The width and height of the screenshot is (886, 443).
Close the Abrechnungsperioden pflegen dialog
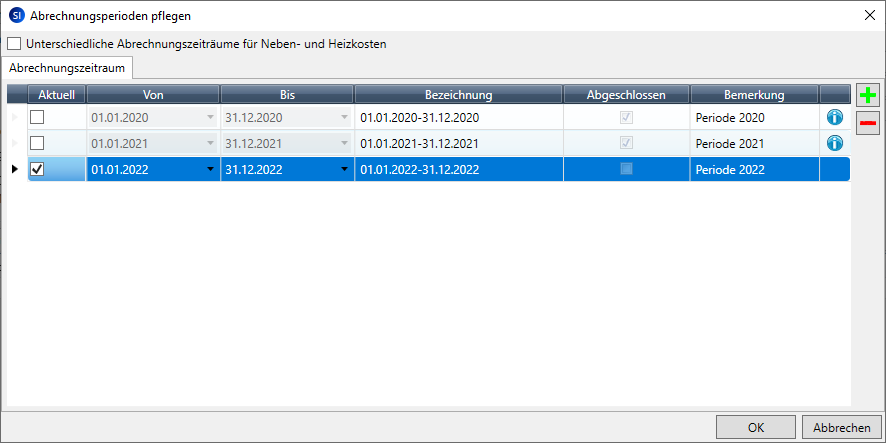[866, 15]
